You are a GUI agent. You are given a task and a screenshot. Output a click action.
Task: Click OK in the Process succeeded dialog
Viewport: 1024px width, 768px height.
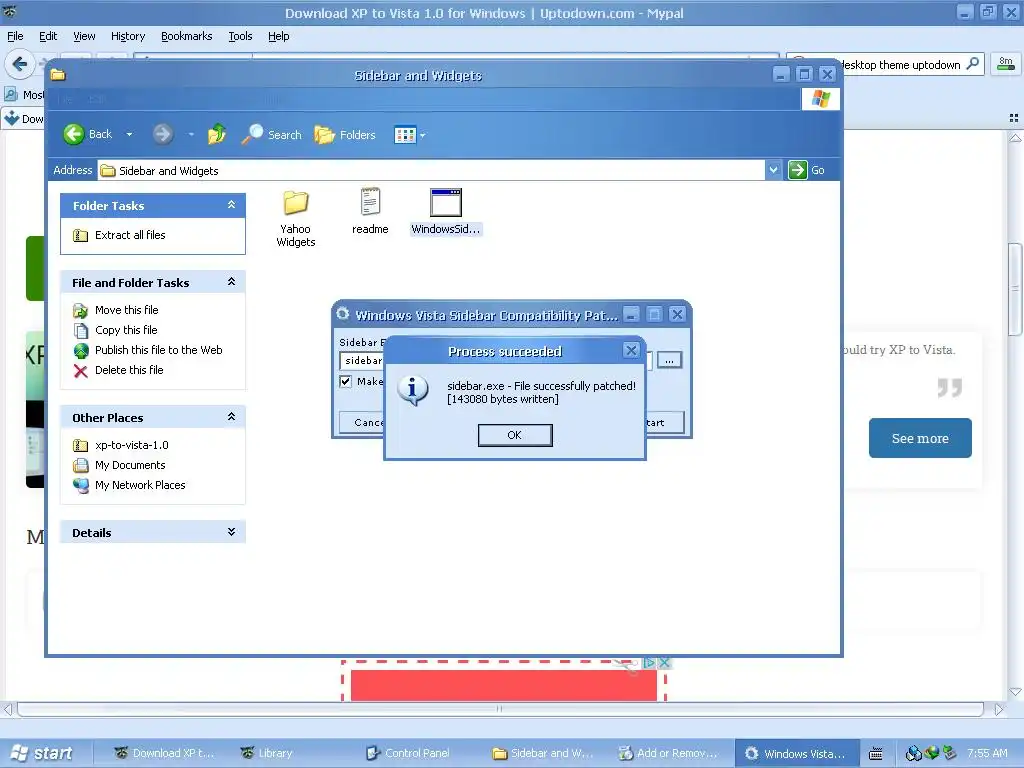tap(515, 435)
